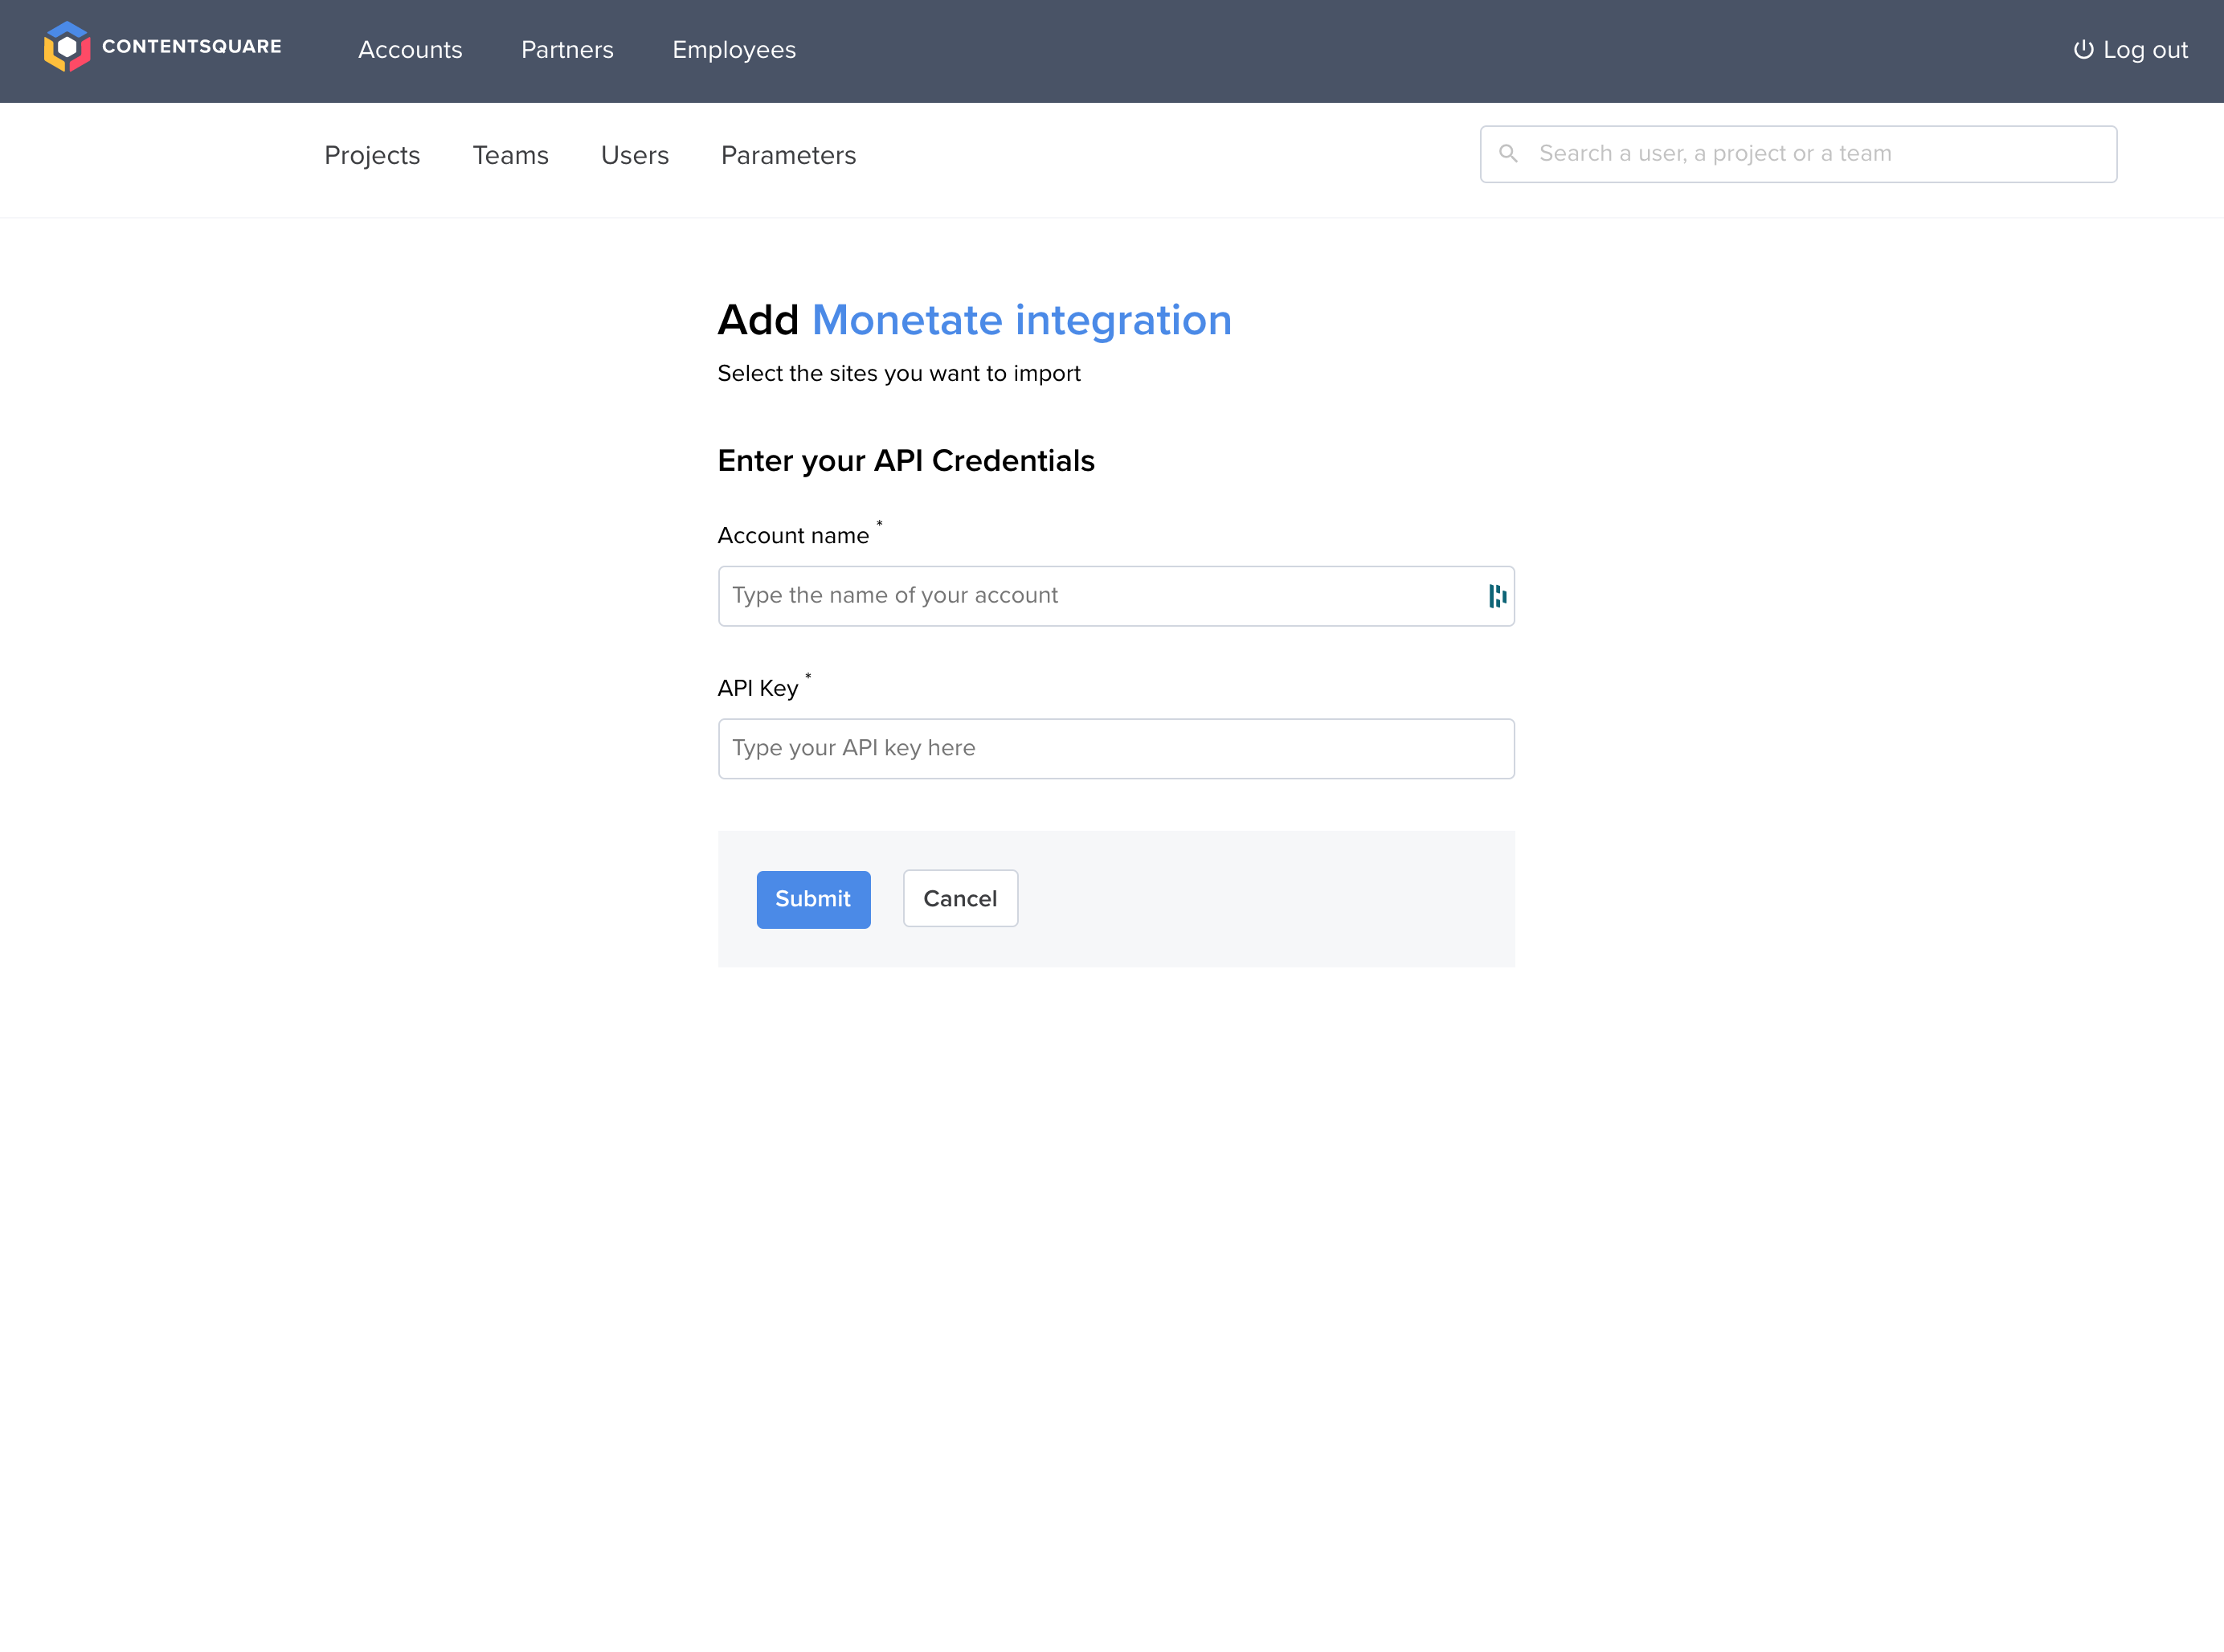The height and width of the screenshot is (1652, 2224).
Task: Switch to the Projects tab
Action: [372, 155]
